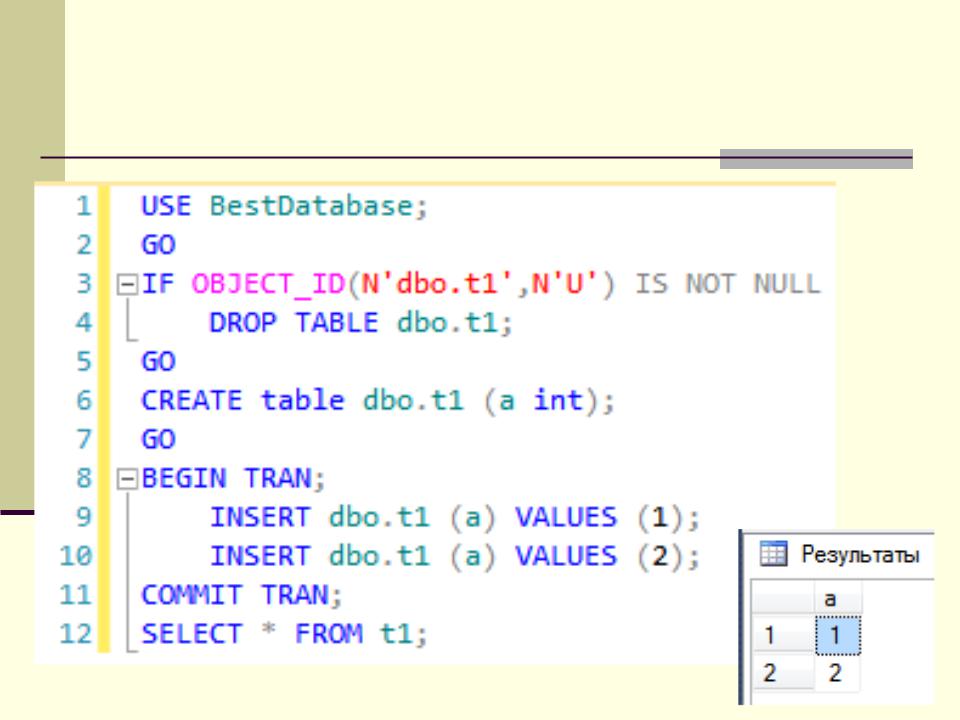Screen dimensions: 960x720
Task: Click the grid icon beside Результаты
Action: [x=772, y=556]
